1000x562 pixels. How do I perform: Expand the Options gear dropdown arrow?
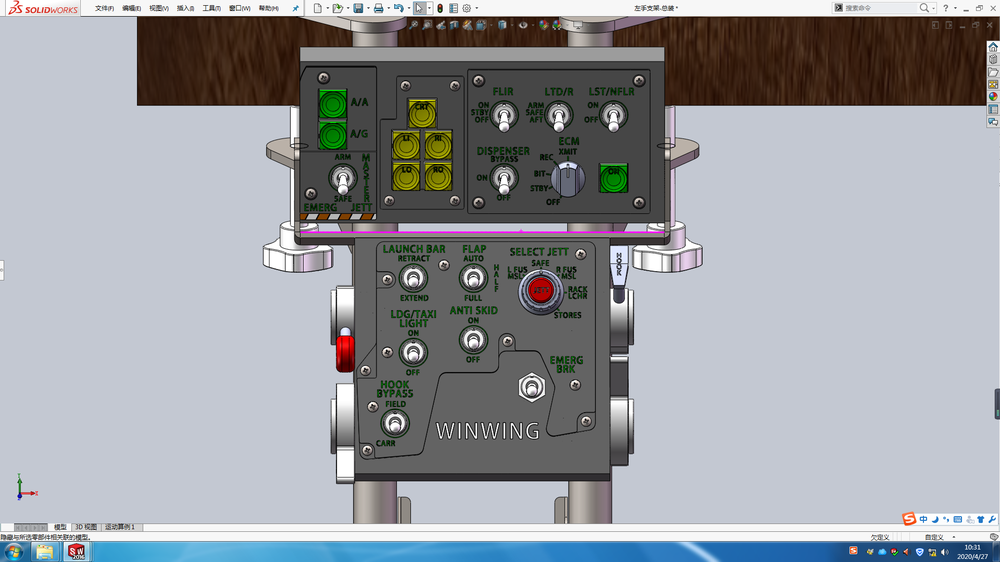pos(477,8)
